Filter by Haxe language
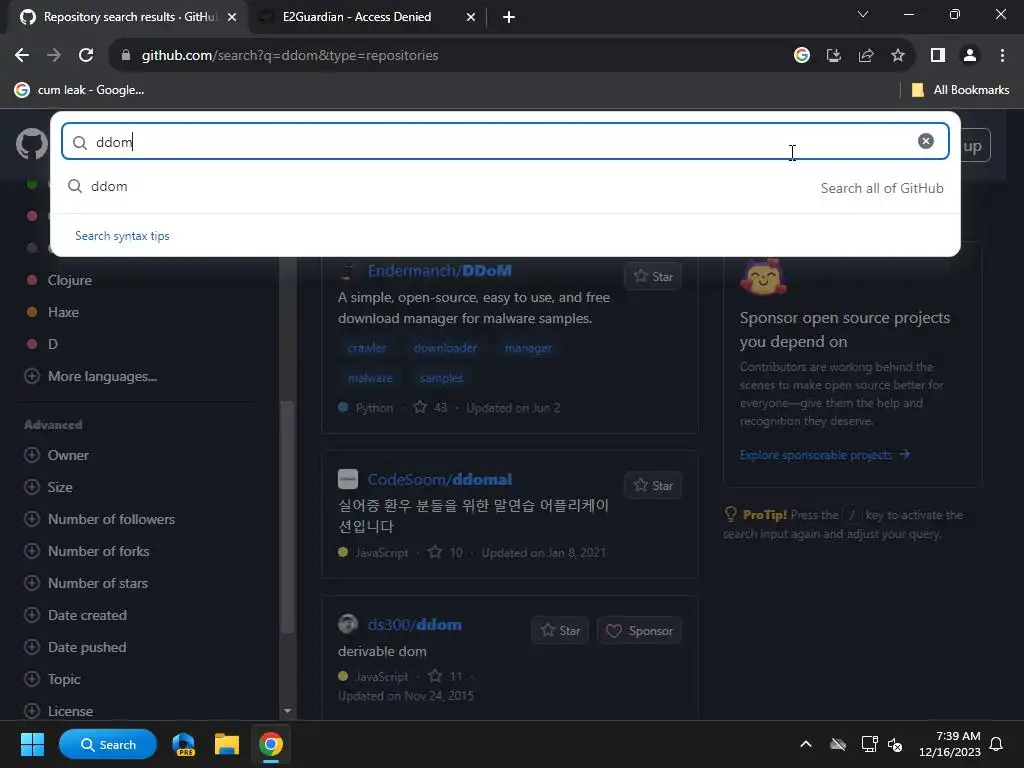The height and width of the screenshot is (768, 1024). point(63,312)
